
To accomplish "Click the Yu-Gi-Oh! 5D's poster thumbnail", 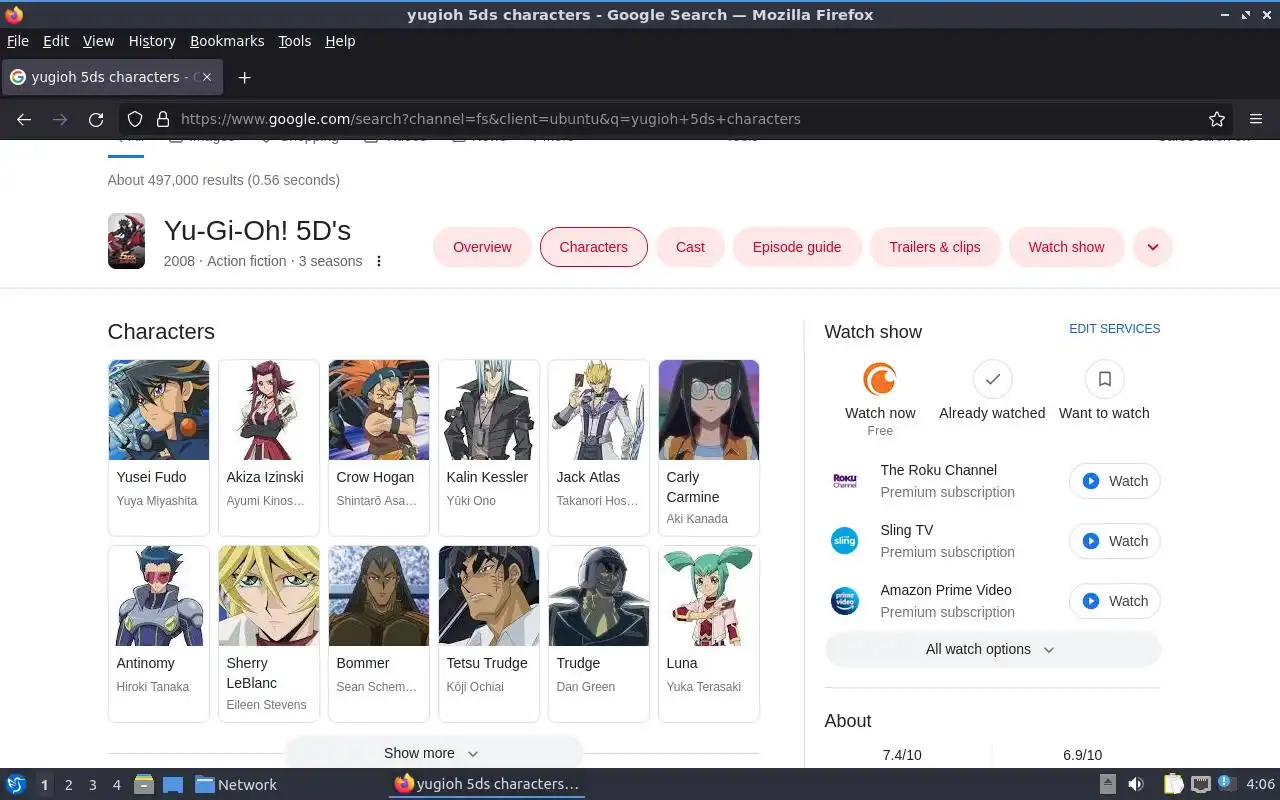I will tap(126, 241).
